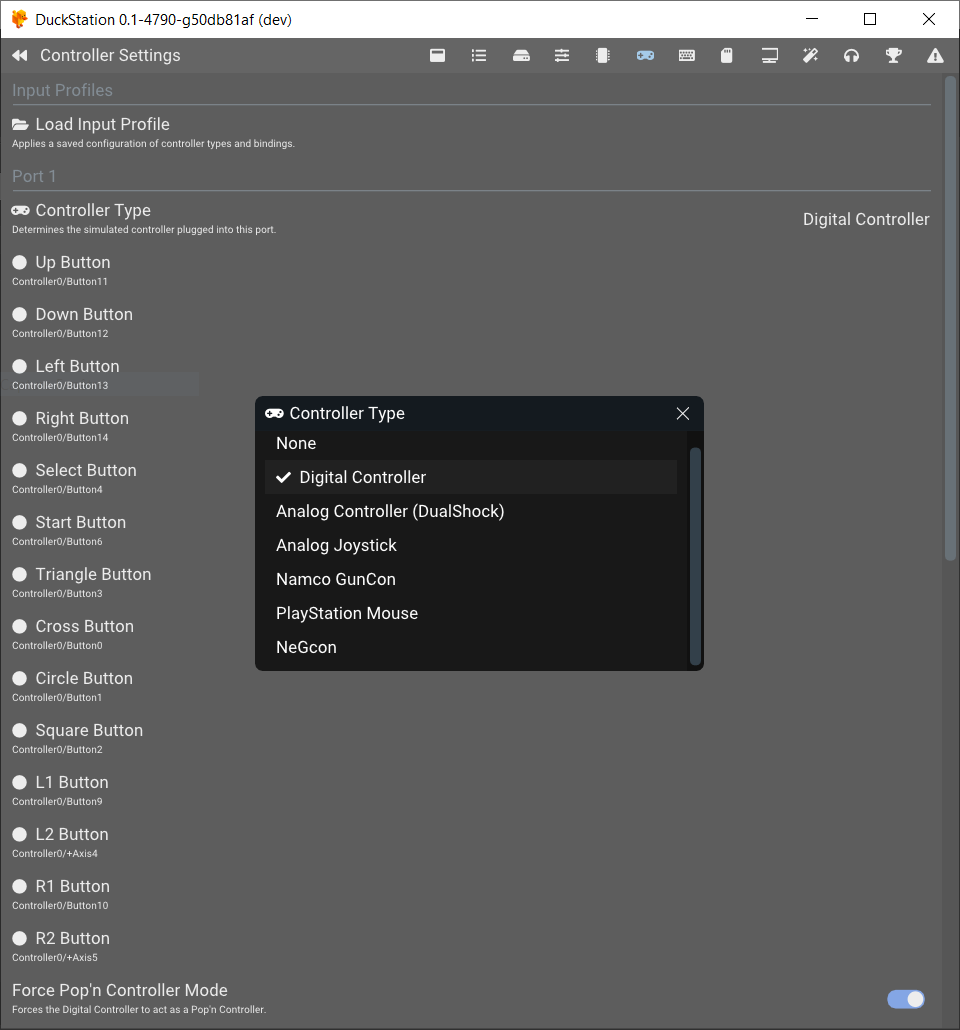Go back using the rewind arrows icon
The width and height of the screenshot is (960, 1030).
20,56
